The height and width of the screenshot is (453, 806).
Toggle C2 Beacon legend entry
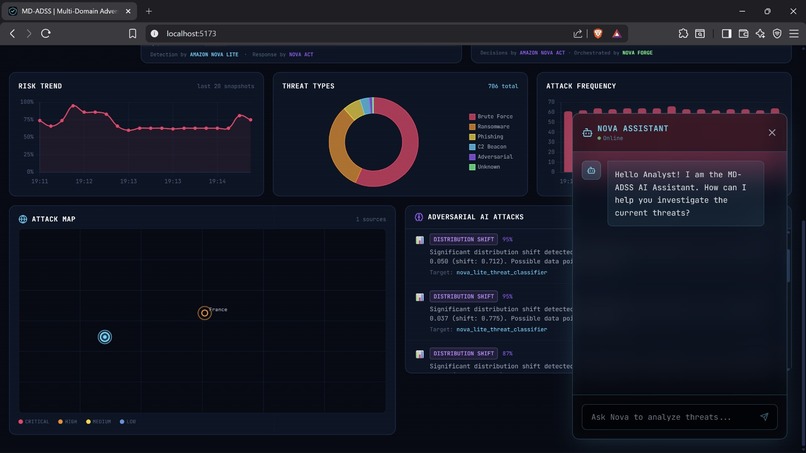click(x=487, y=147)
